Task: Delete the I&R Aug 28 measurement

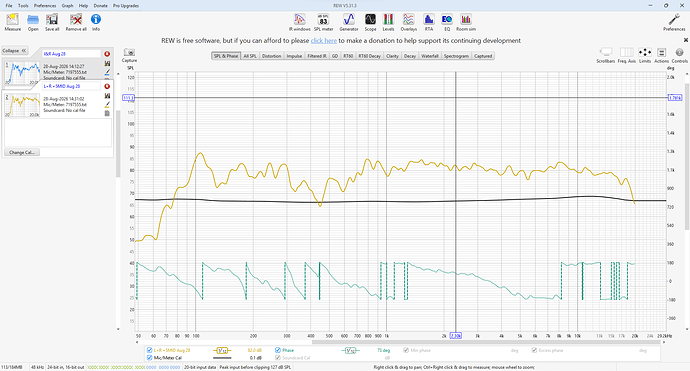Action: click(107, 54)
